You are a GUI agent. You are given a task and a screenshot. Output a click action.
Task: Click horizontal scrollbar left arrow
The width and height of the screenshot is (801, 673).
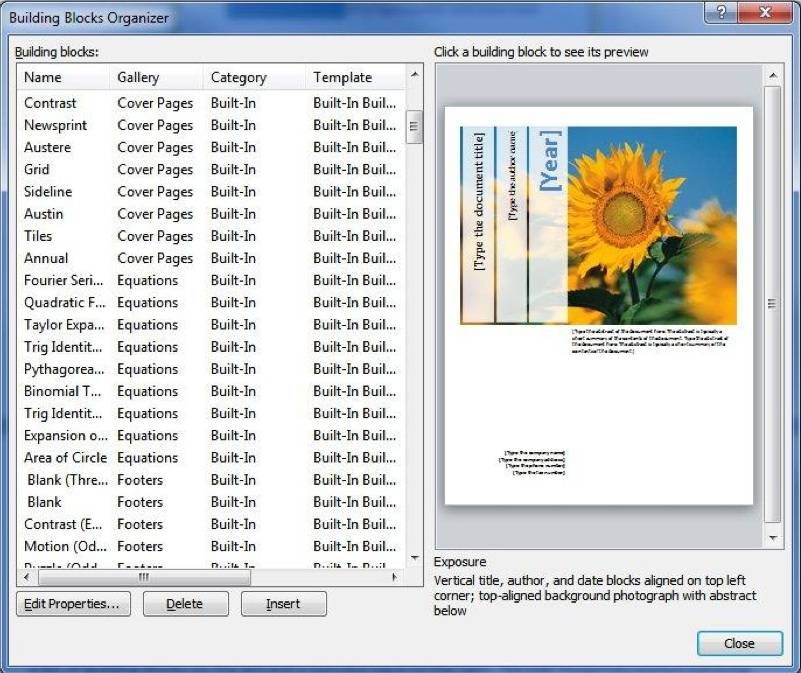[x=27, y=577]
